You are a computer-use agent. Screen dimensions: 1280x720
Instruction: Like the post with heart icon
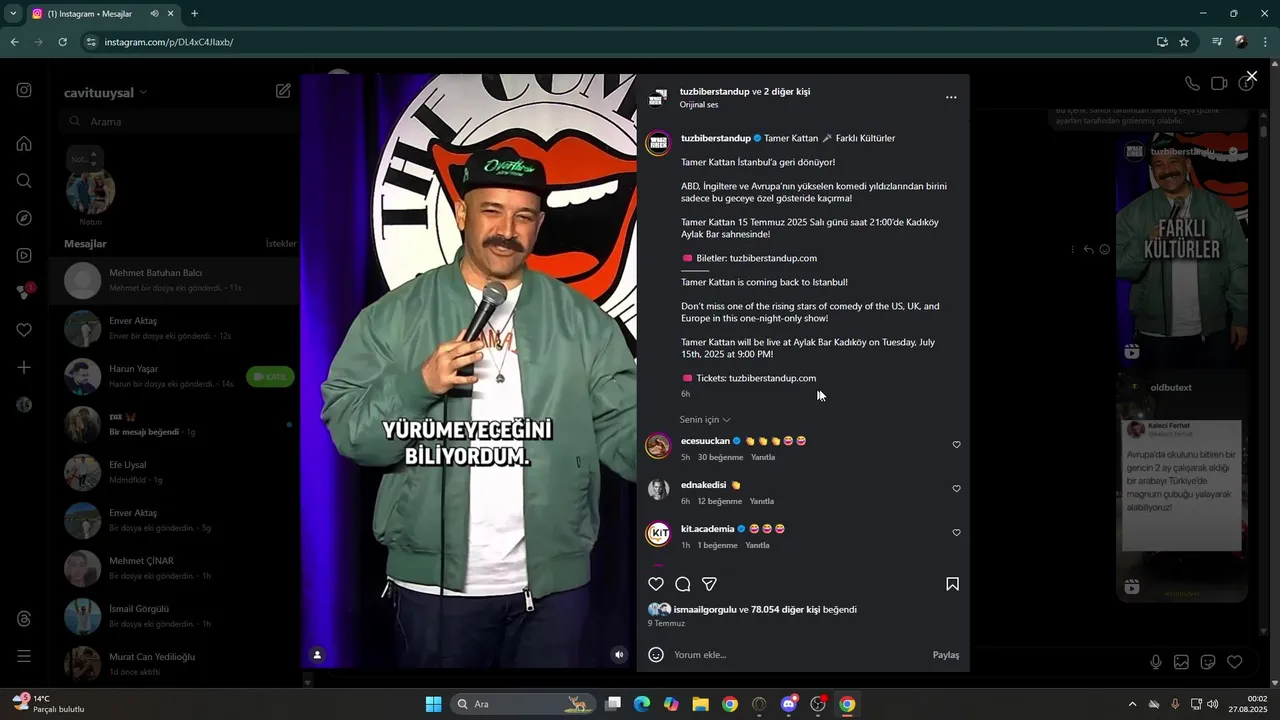point(656,584)
